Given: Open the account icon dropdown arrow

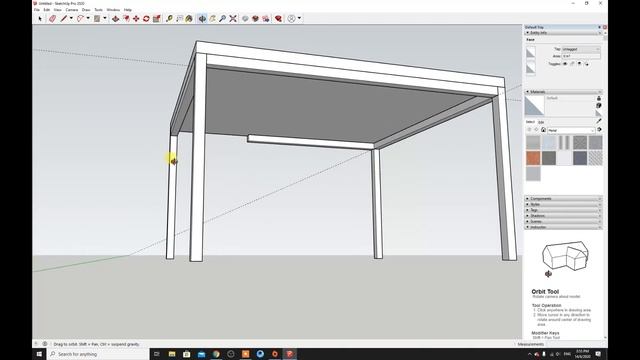Looking at the screenshot, I should [299, 18].
